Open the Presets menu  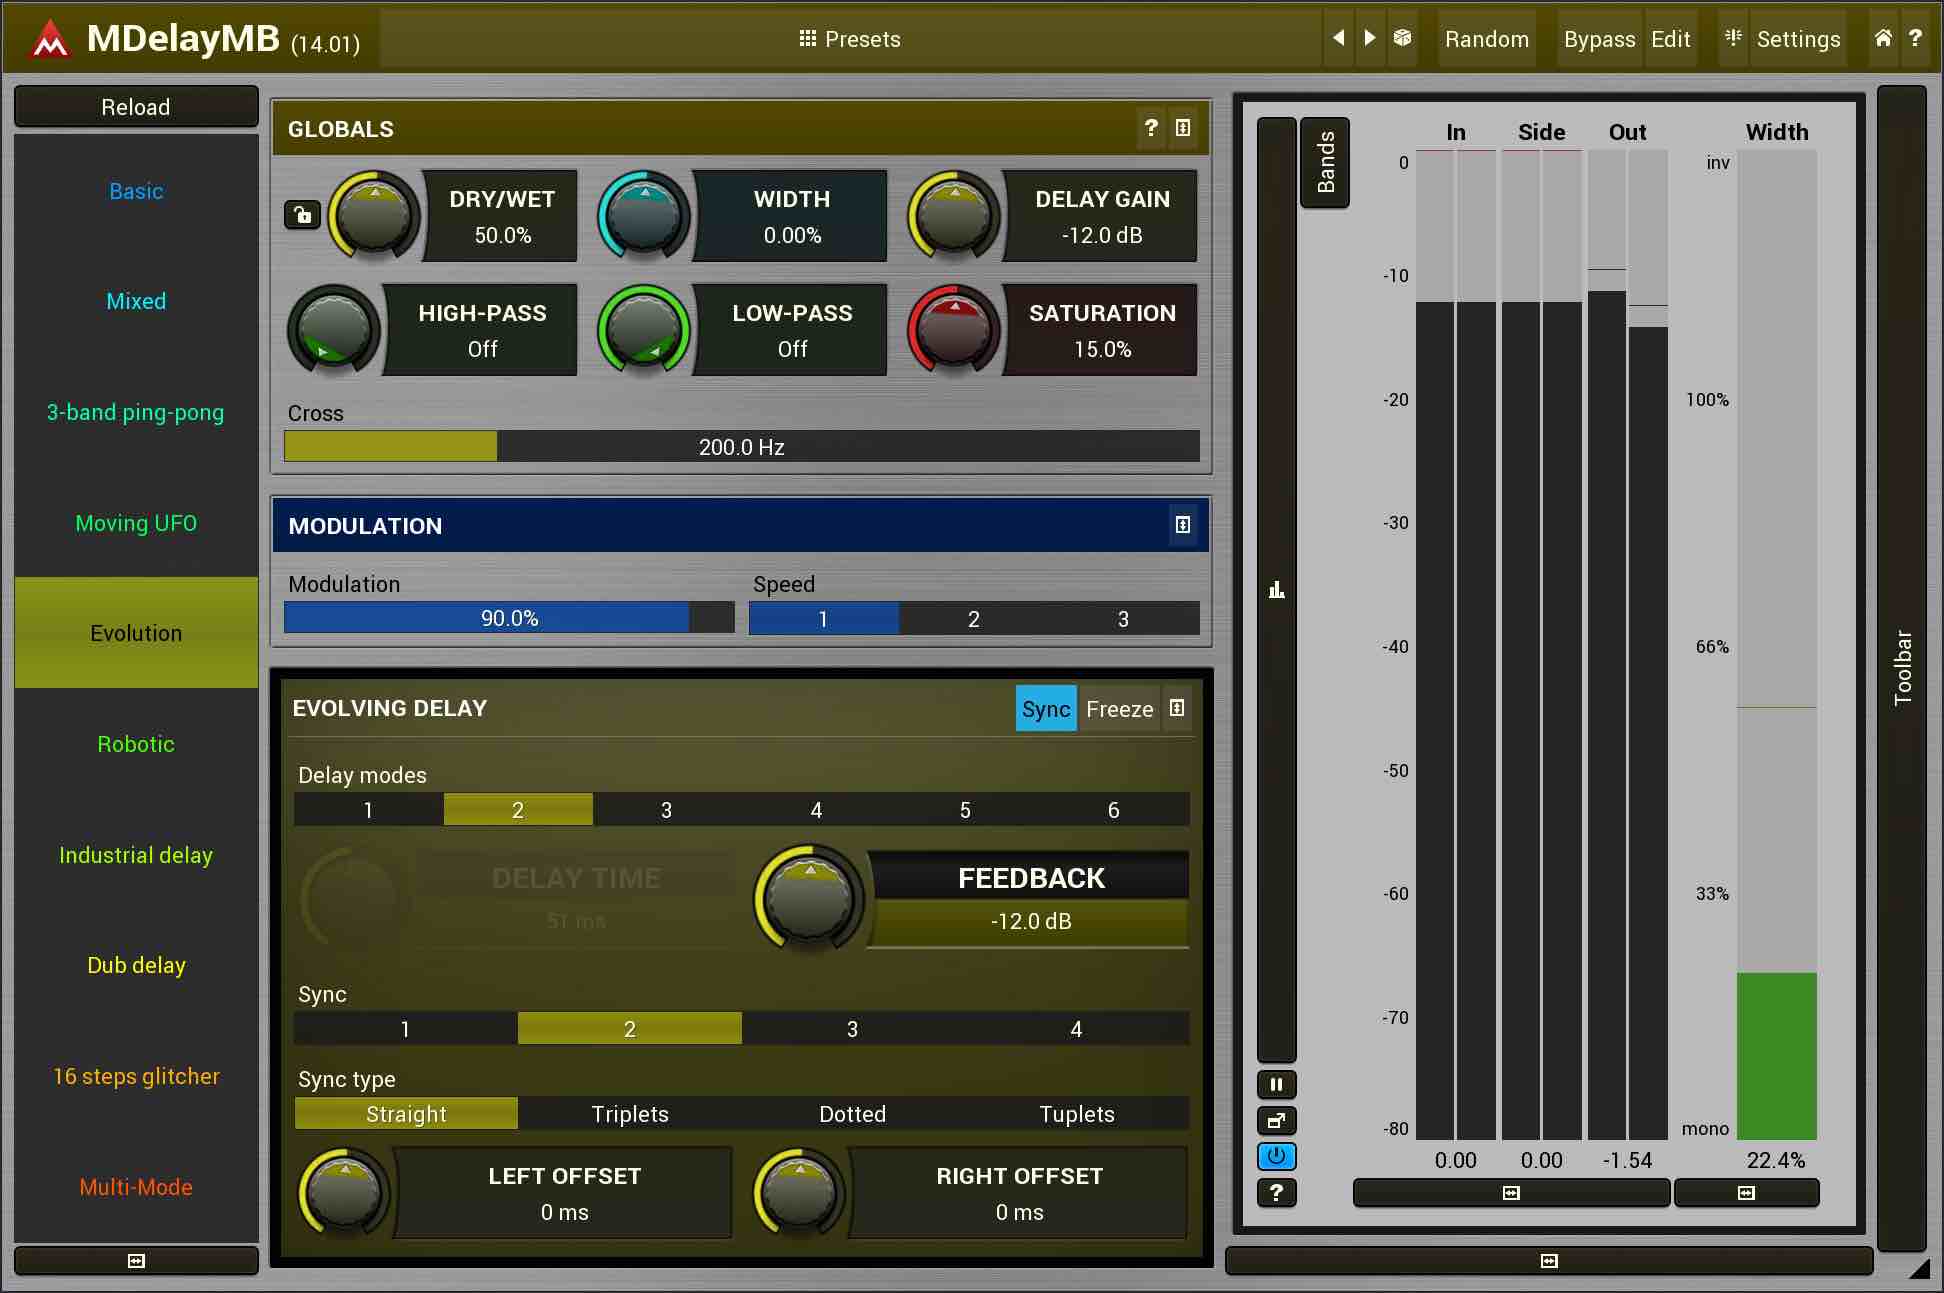pos(850,39)
